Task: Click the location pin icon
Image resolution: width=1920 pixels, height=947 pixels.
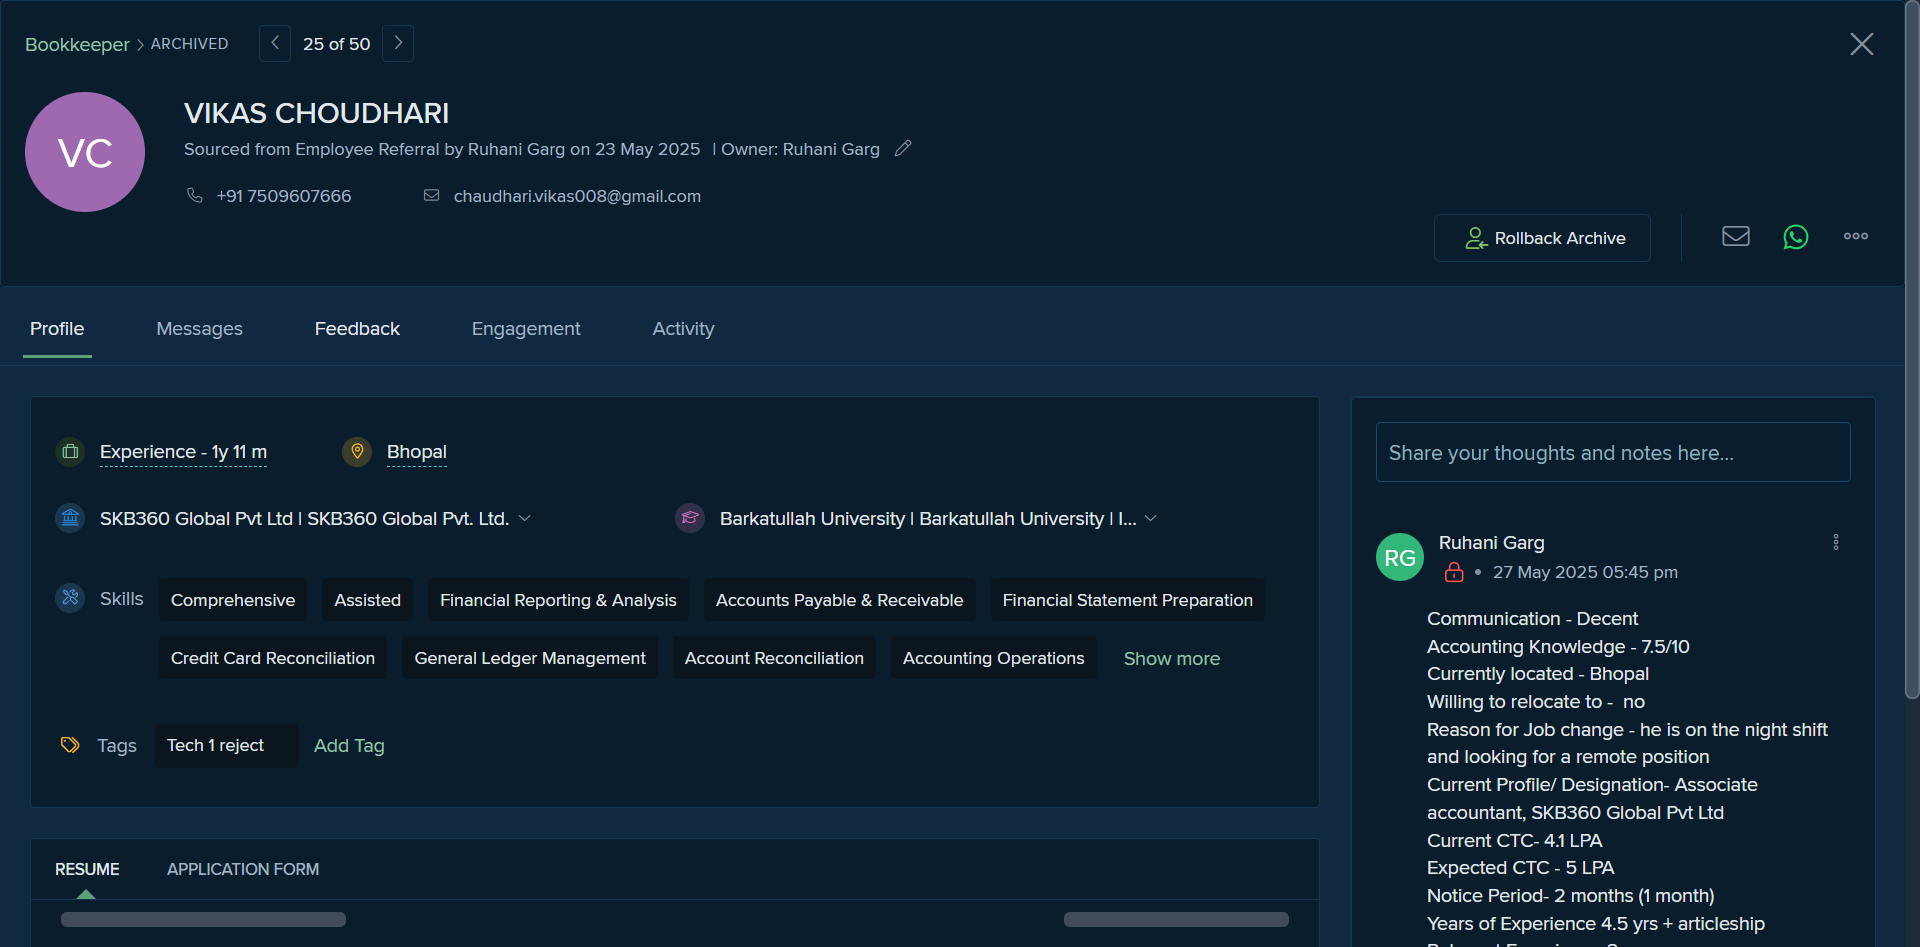Action: 357,452
